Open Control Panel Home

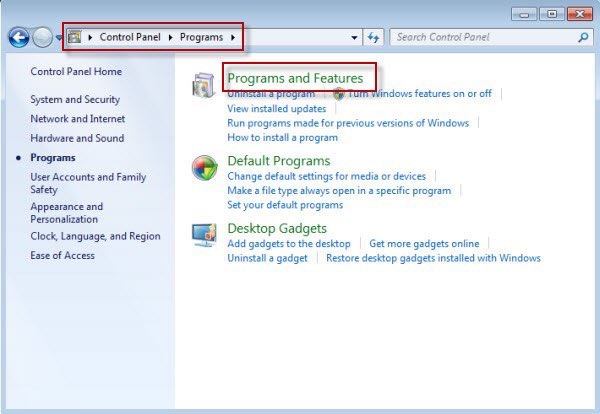coord(76,72)
